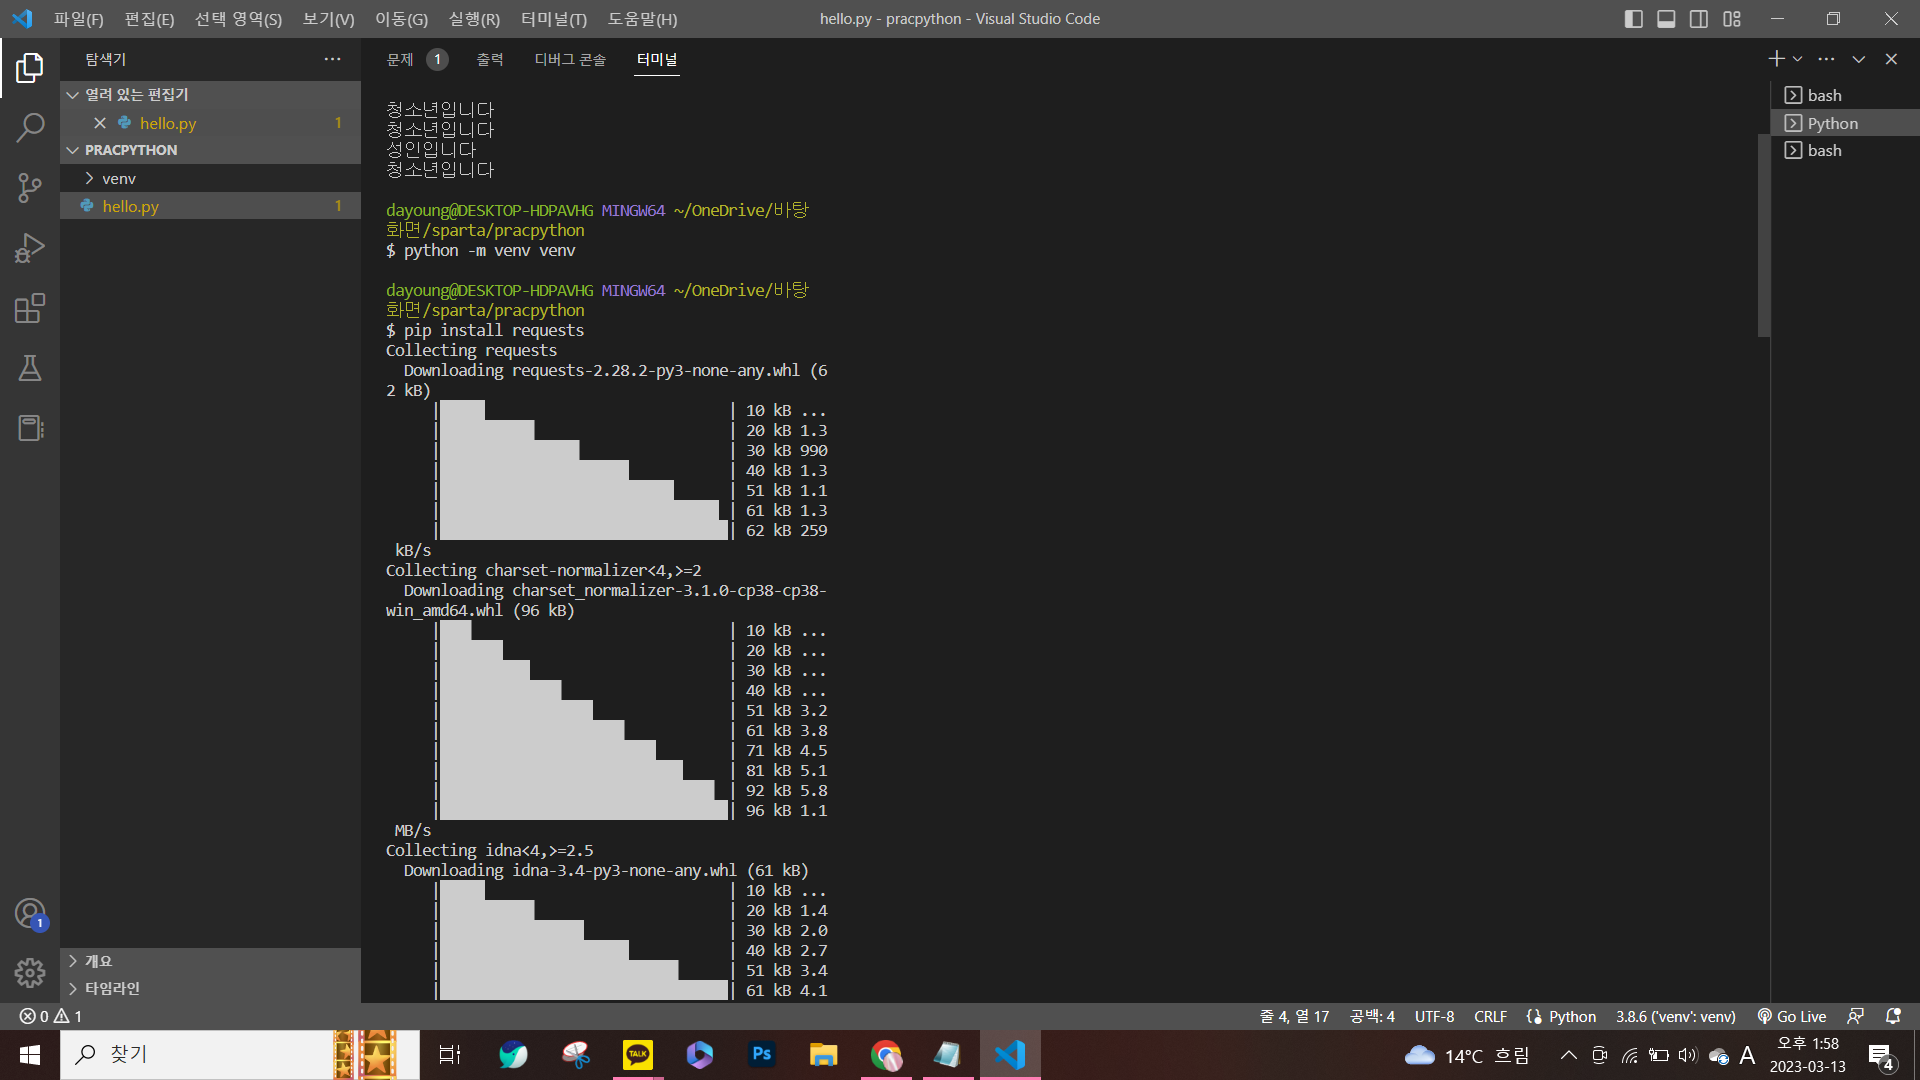
Task: Open the customize layout icon
Action: 1732,19
